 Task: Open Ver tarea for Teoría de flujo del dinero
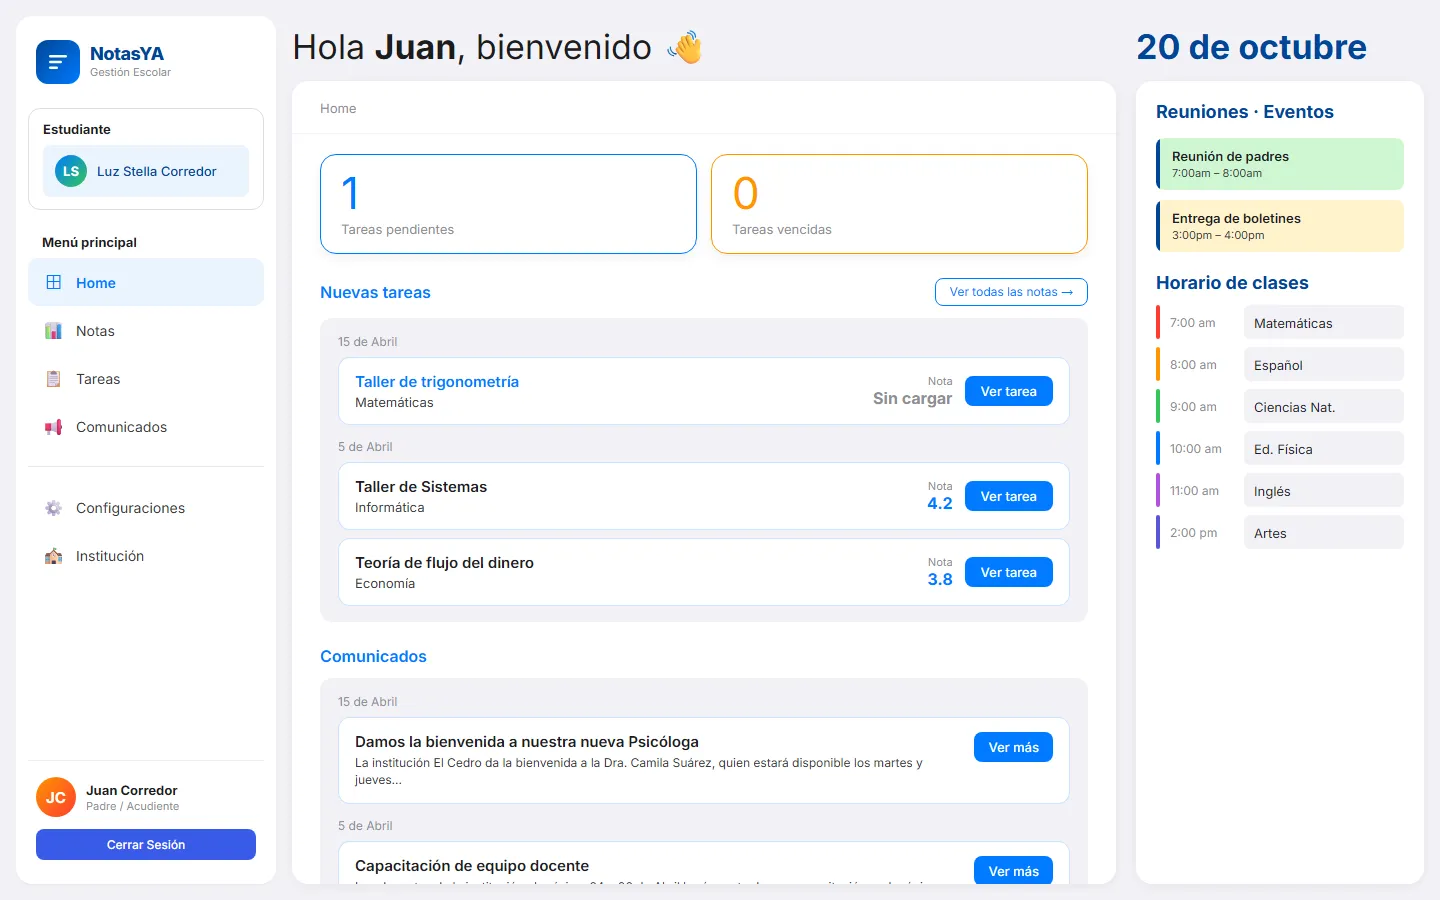point(1009,572)
